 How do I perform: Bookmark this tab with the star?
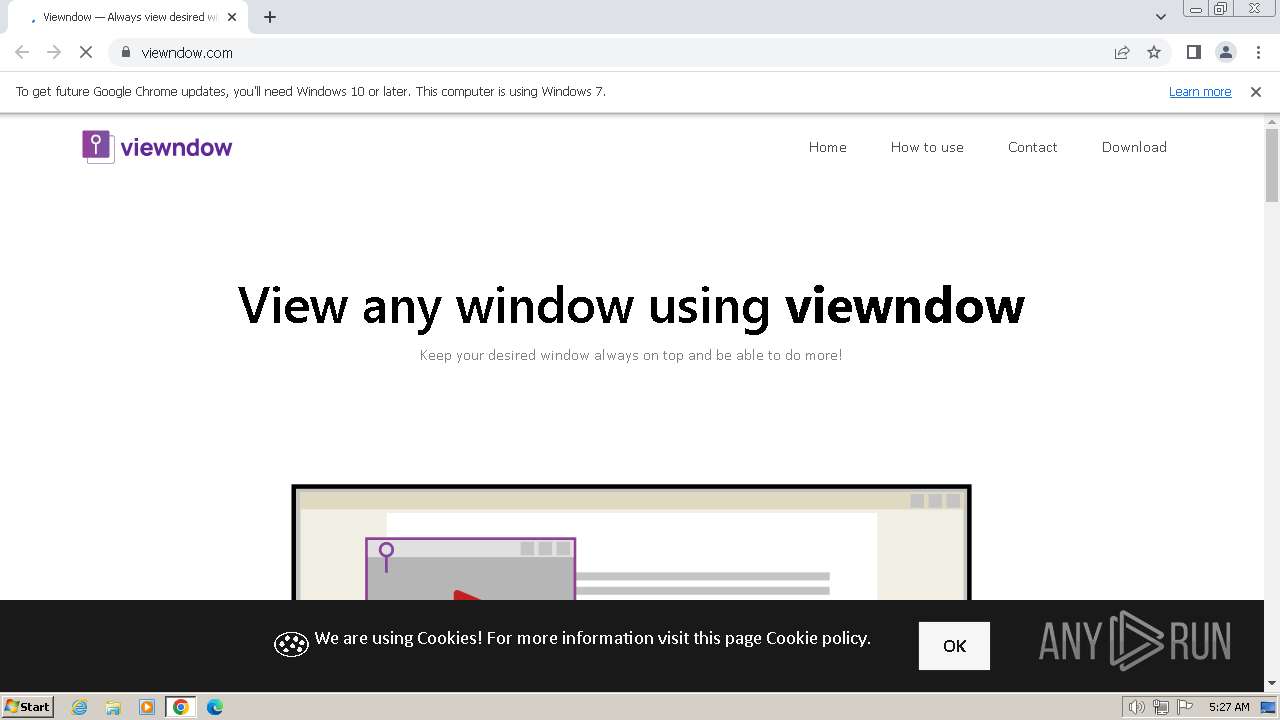pos(1154,52)
